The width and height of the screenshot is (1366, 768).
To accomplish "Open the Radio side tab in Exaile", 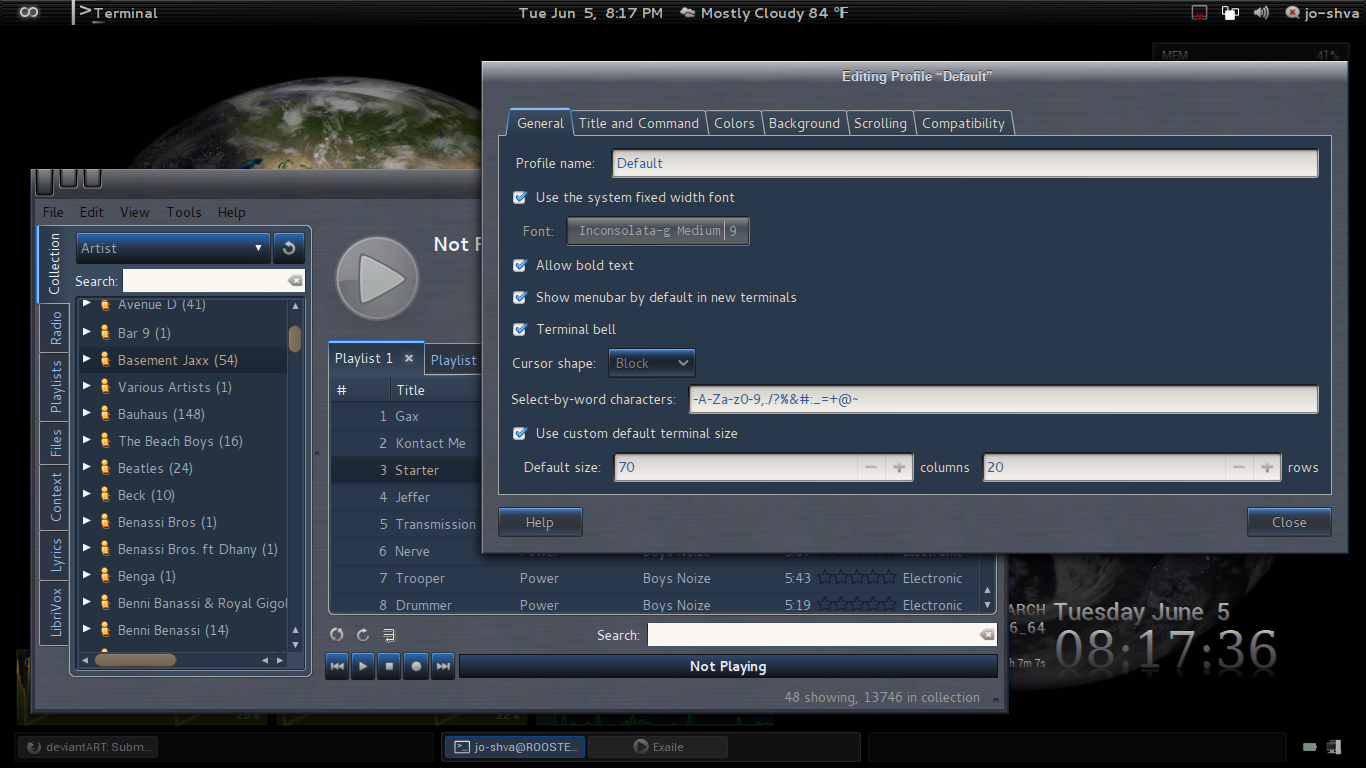I will click(x=56, y=328).
